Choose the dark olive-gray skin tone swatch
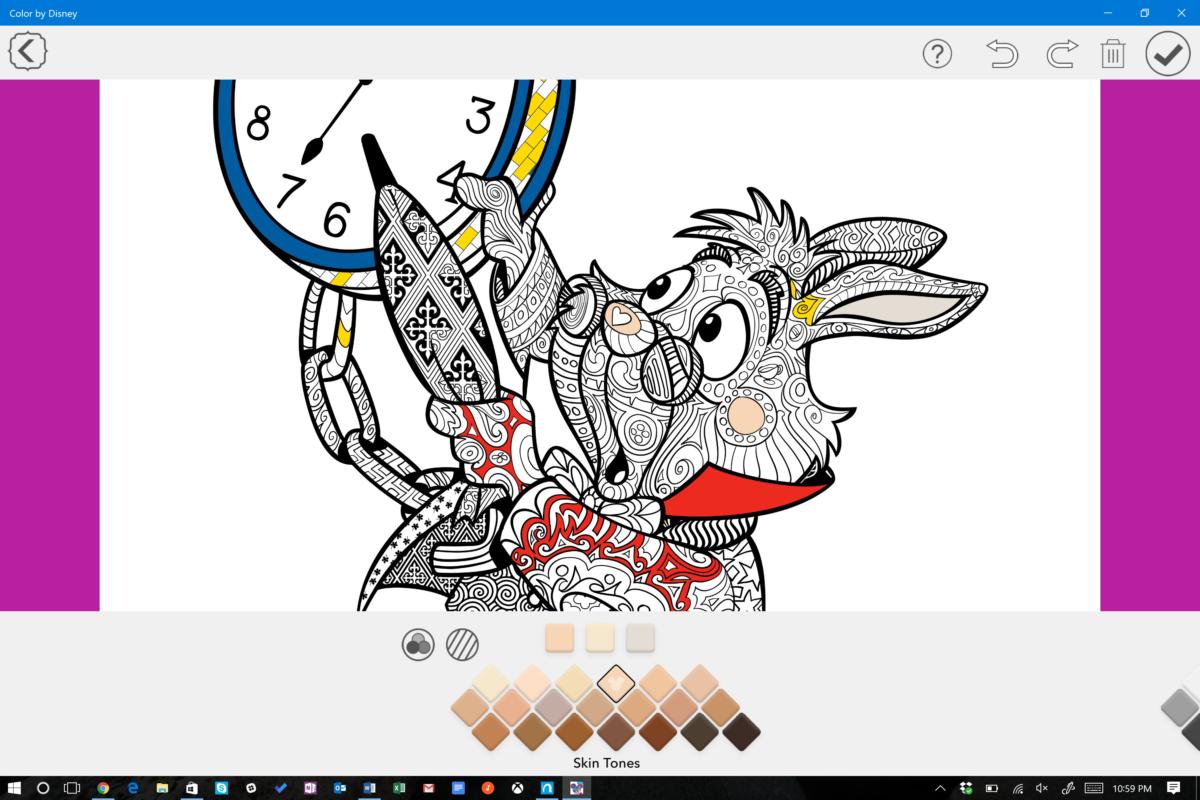This screenshot has width=1200, height=800. 699,732
